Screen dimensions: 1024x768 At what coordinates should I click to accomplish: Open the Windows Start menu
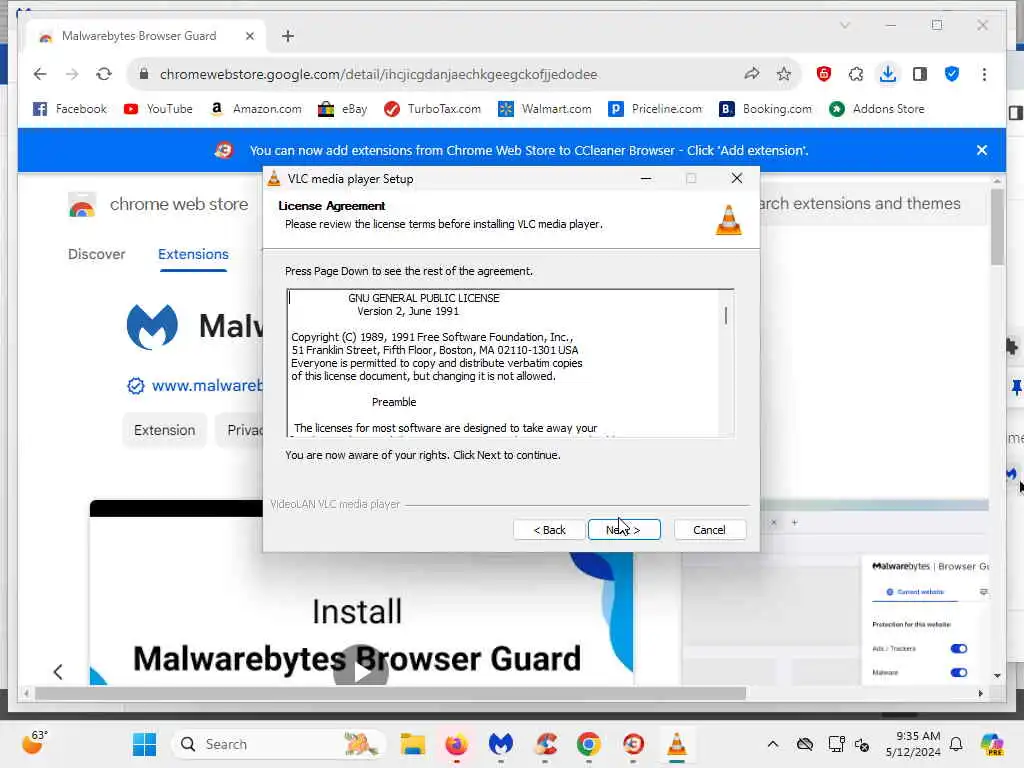pyautogui.click(x=144, y=744)
